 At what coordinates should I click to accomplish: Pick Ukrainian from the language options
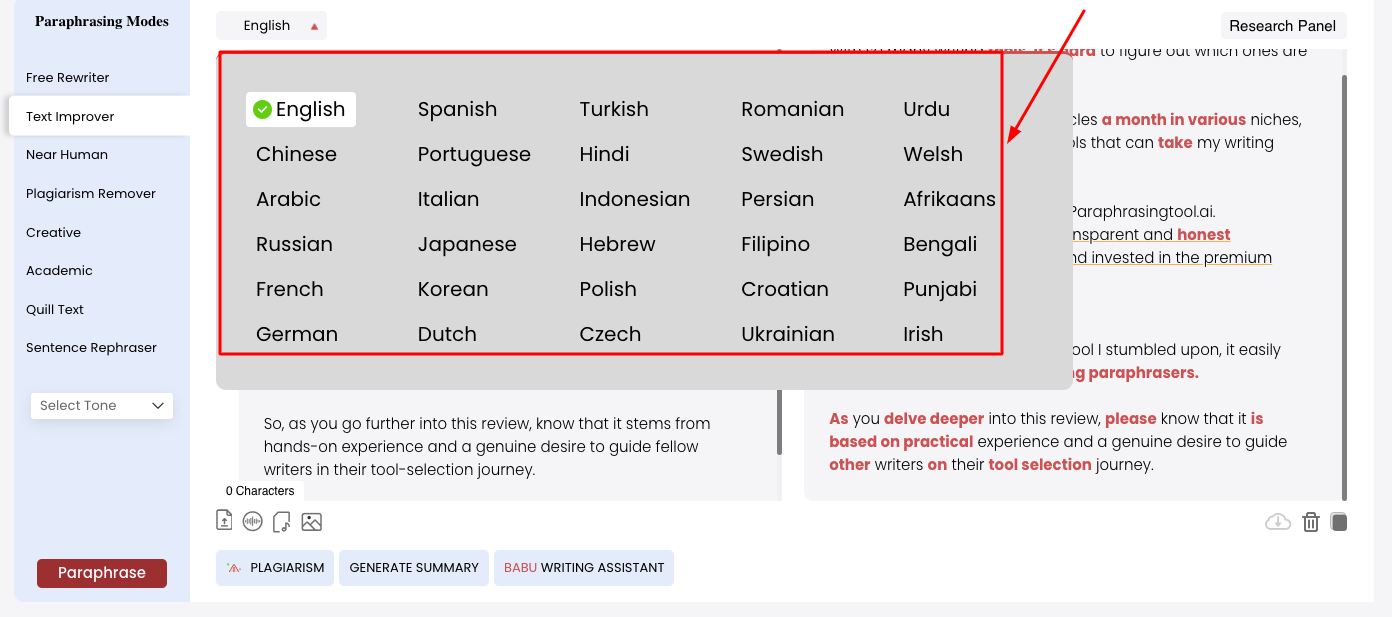coord(787,334)
